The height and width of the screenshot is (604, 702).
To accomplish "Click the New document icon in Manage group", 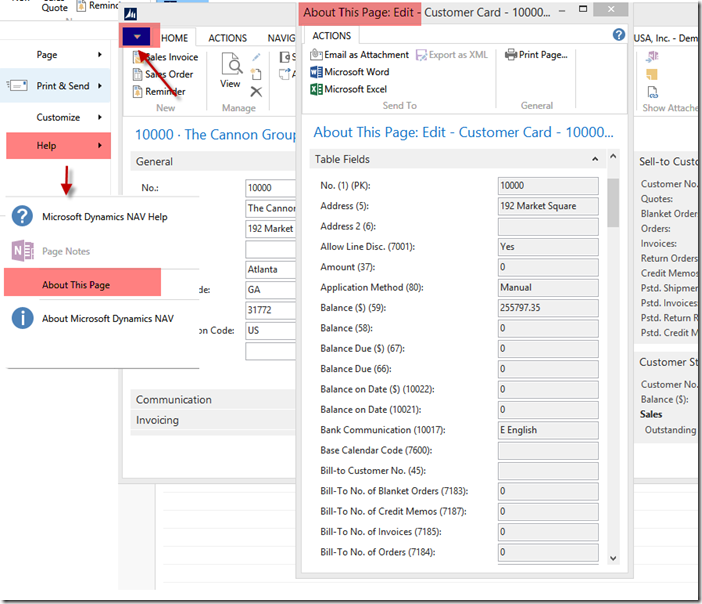I will [x=256, y=74].
